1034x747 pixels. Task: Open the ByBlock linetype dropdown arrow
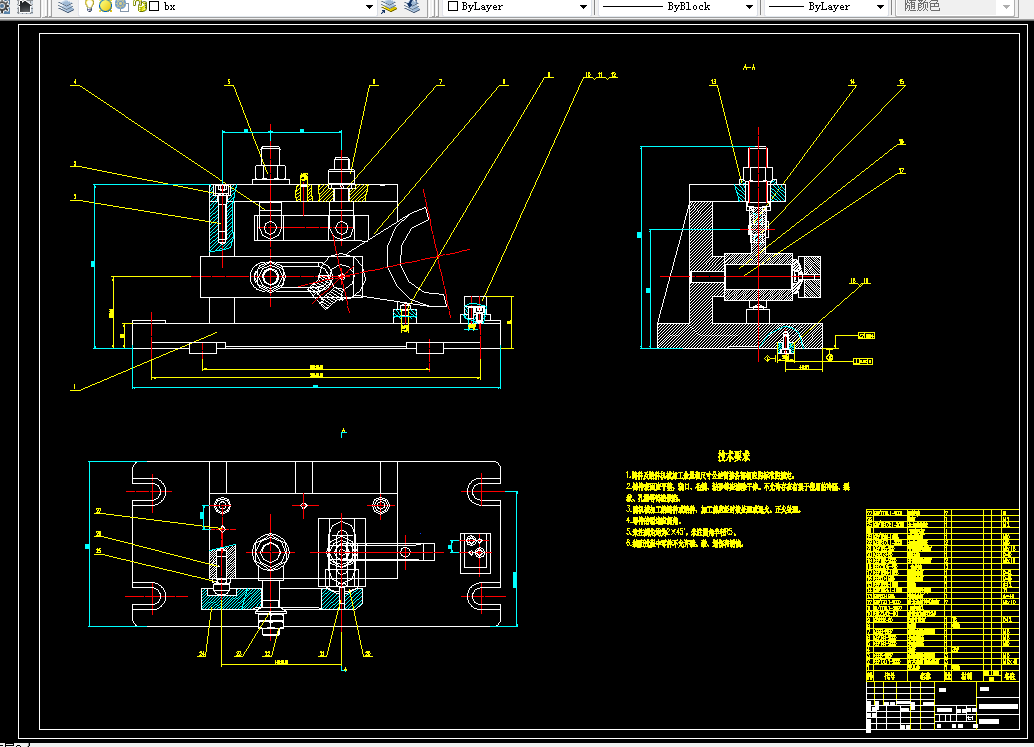point(749,7)
